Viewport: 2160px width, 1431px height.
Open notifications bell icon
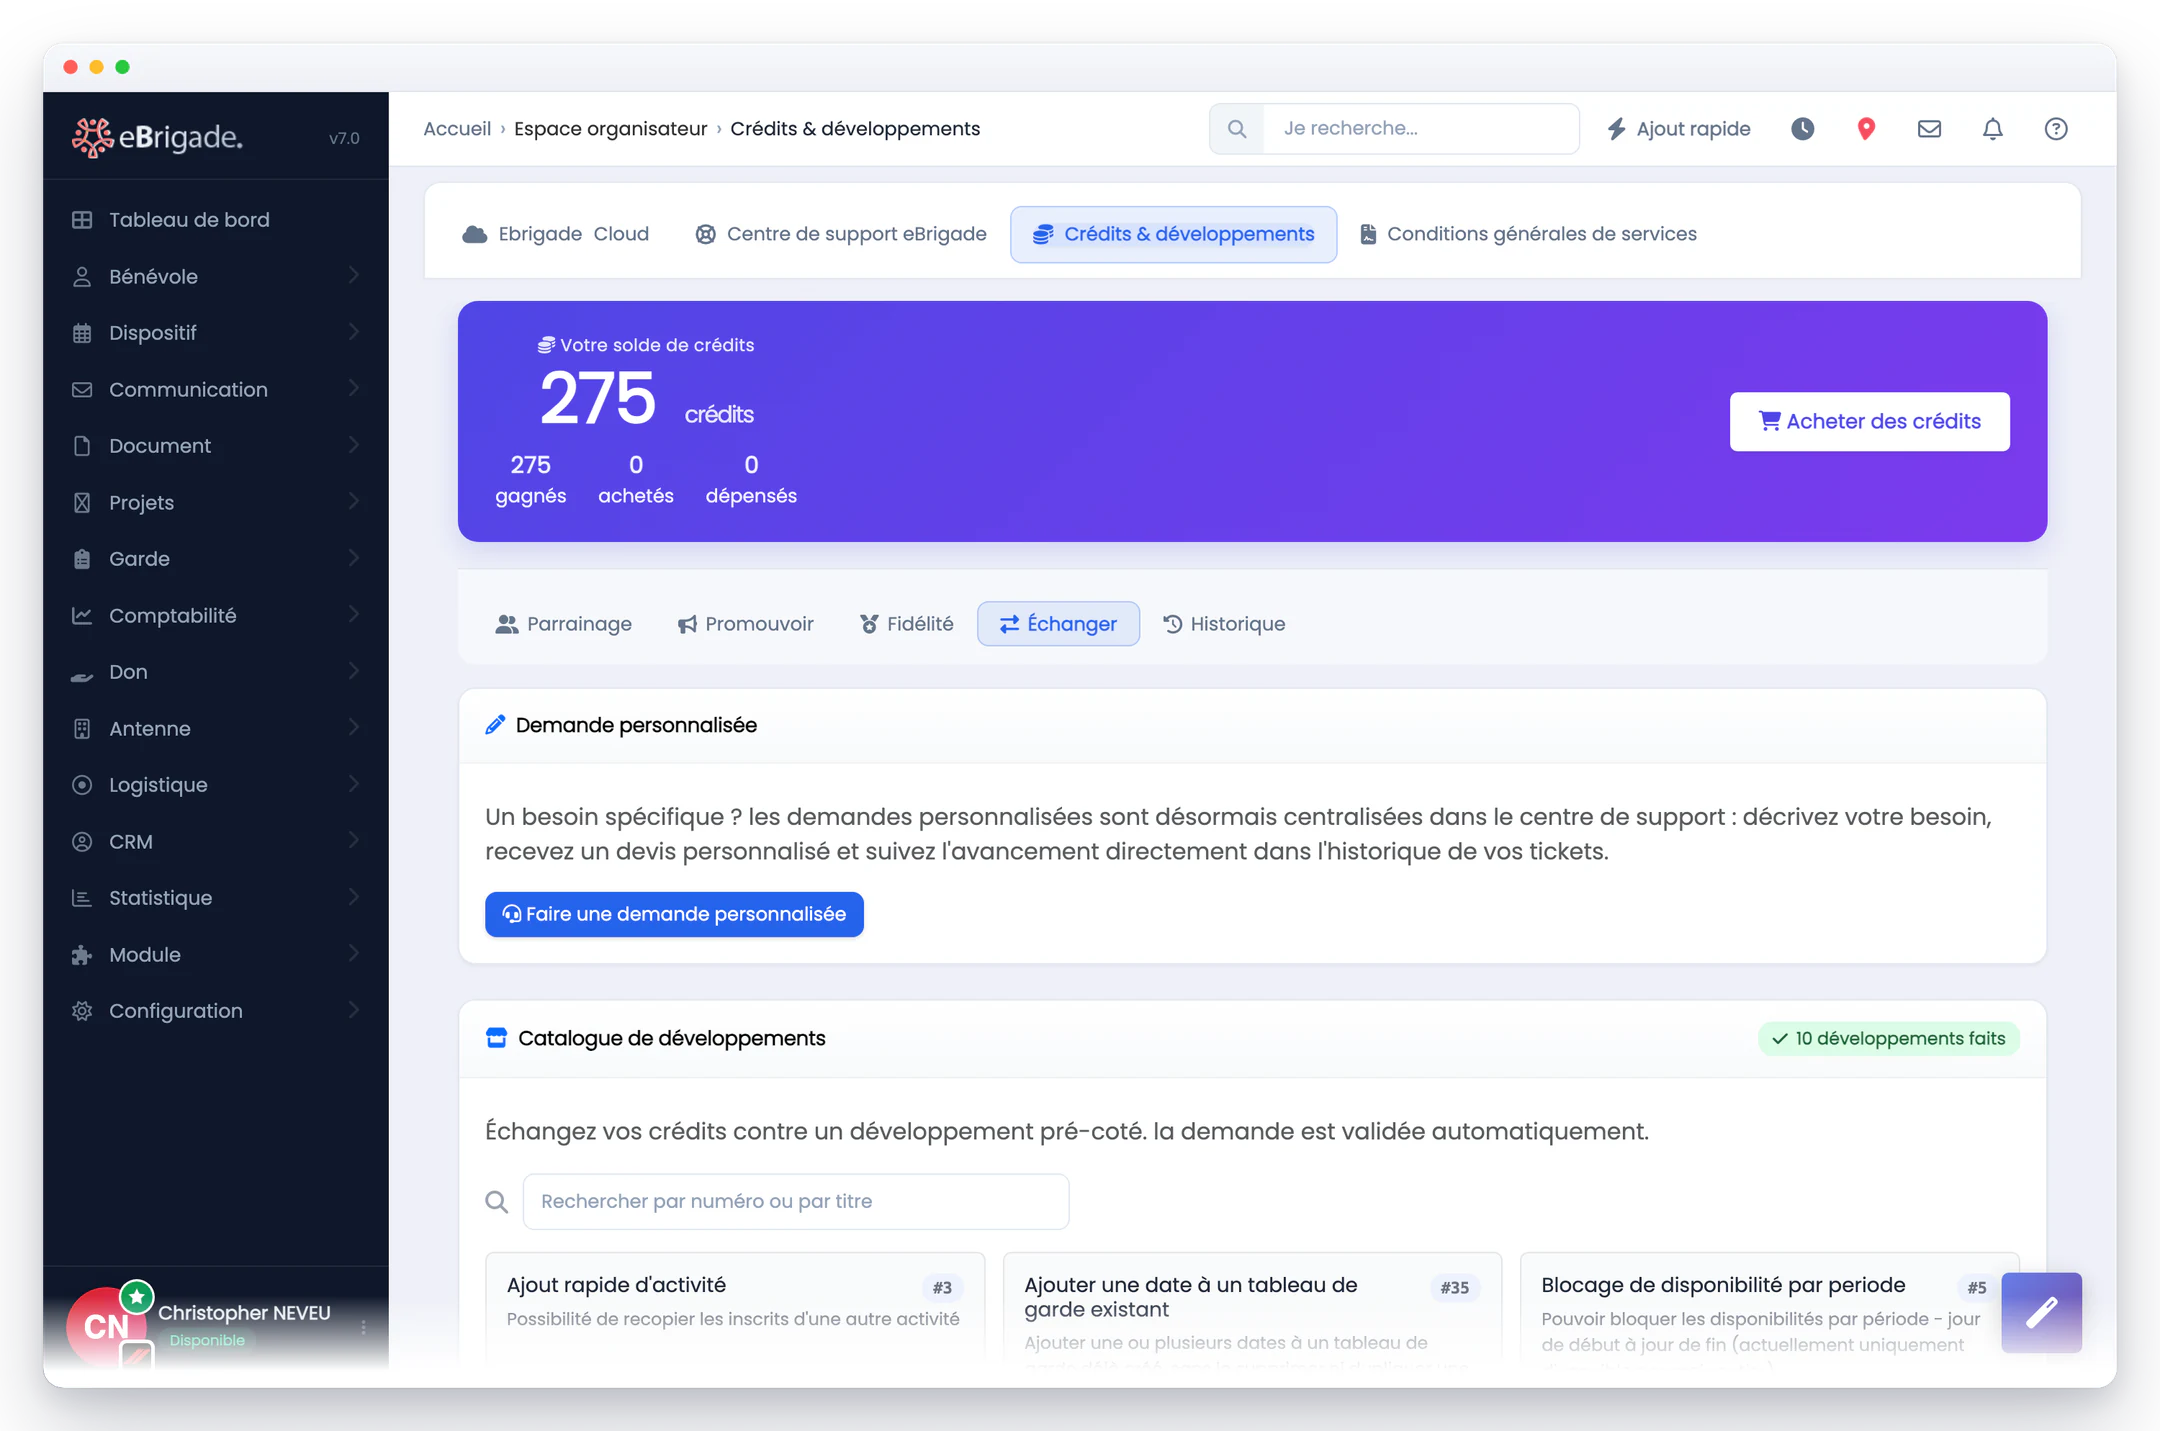[x=1992, y=129]
